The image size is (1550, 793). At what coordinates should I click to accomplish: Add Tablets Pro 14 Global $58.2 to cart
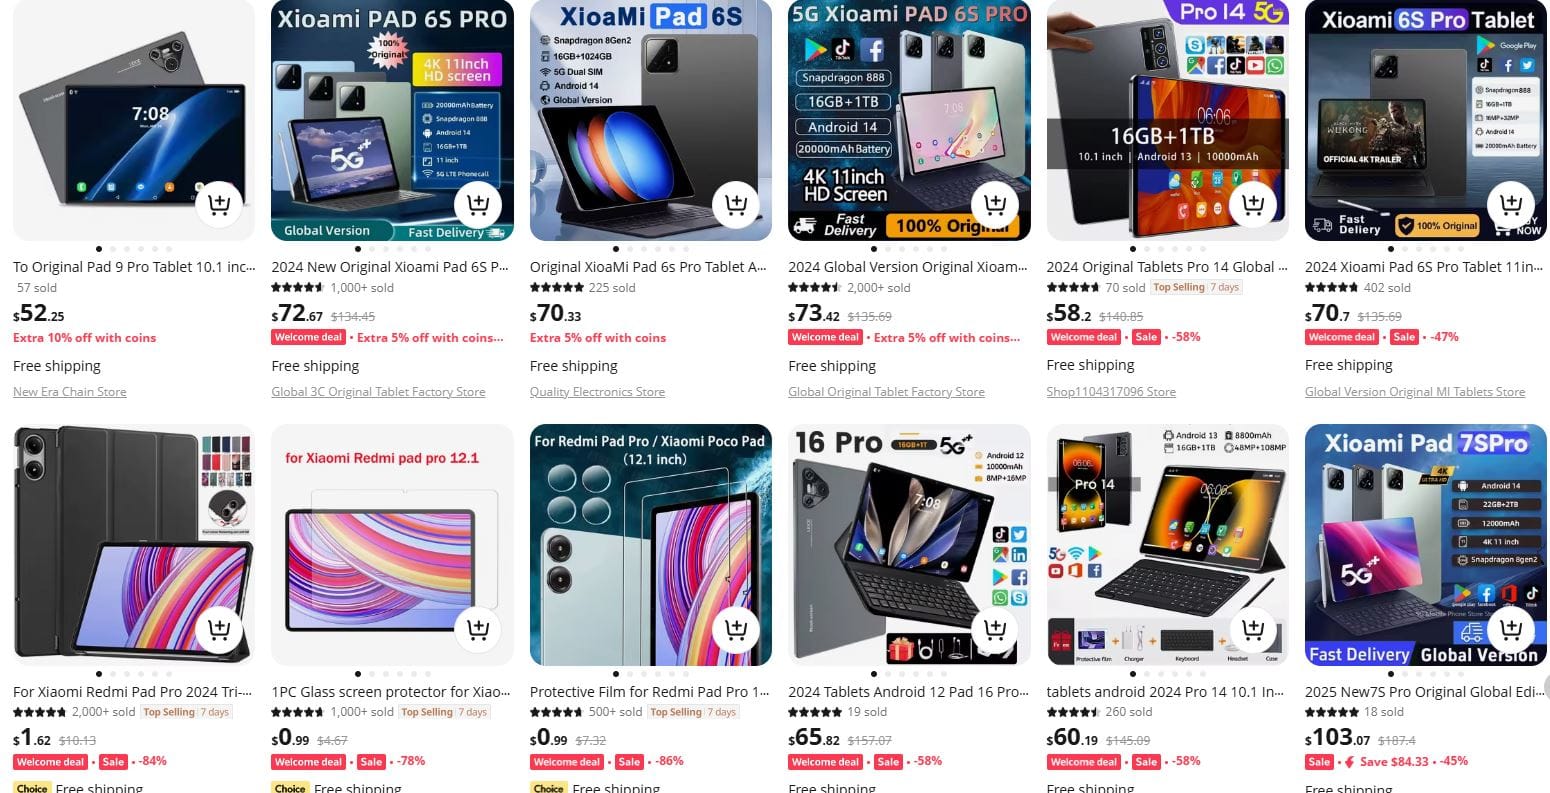click(x=1253, y=205)
